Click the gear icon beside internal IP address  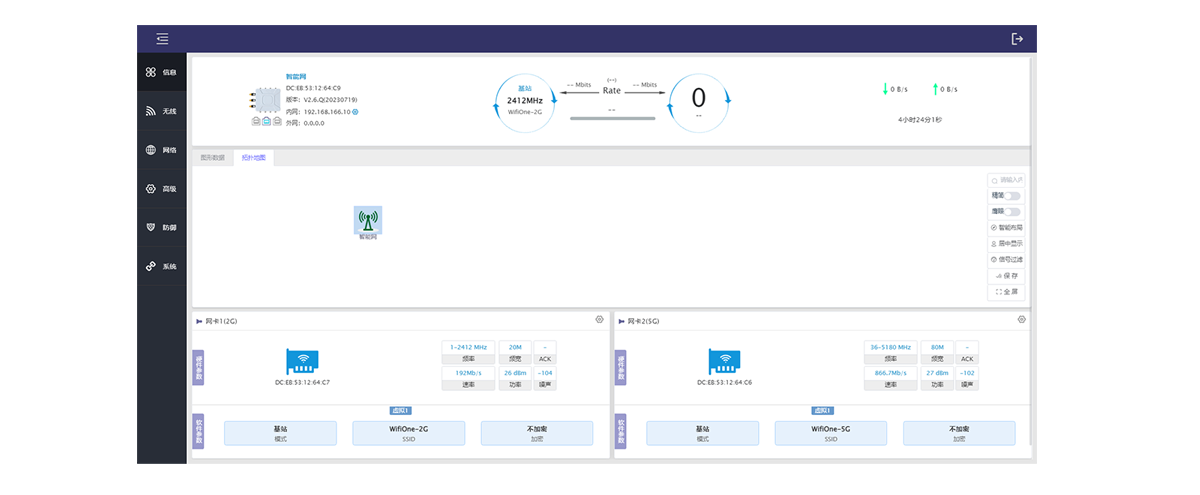(355, 112)
